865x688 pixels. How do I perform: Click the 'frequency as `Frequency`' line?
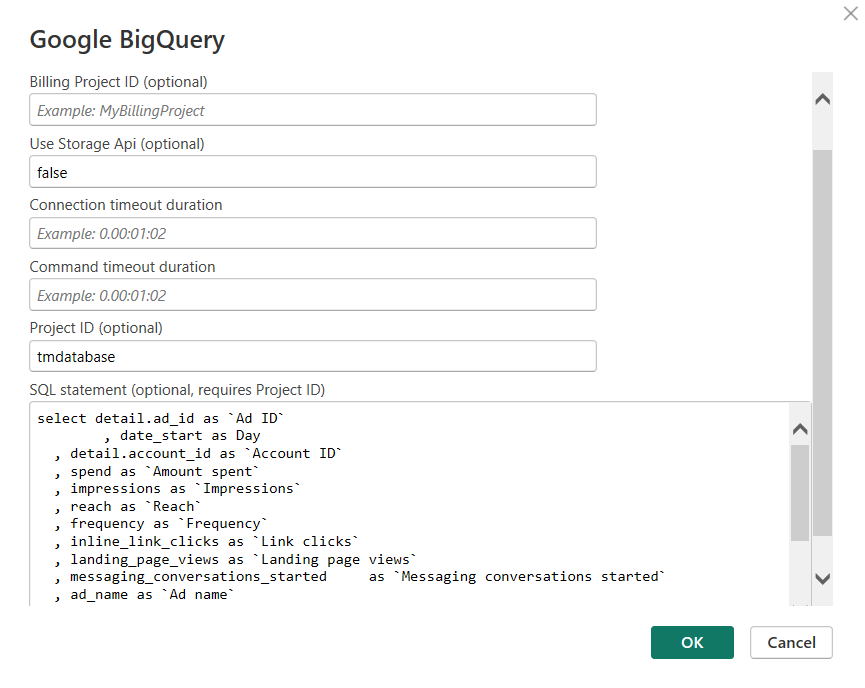click(161, 524)
